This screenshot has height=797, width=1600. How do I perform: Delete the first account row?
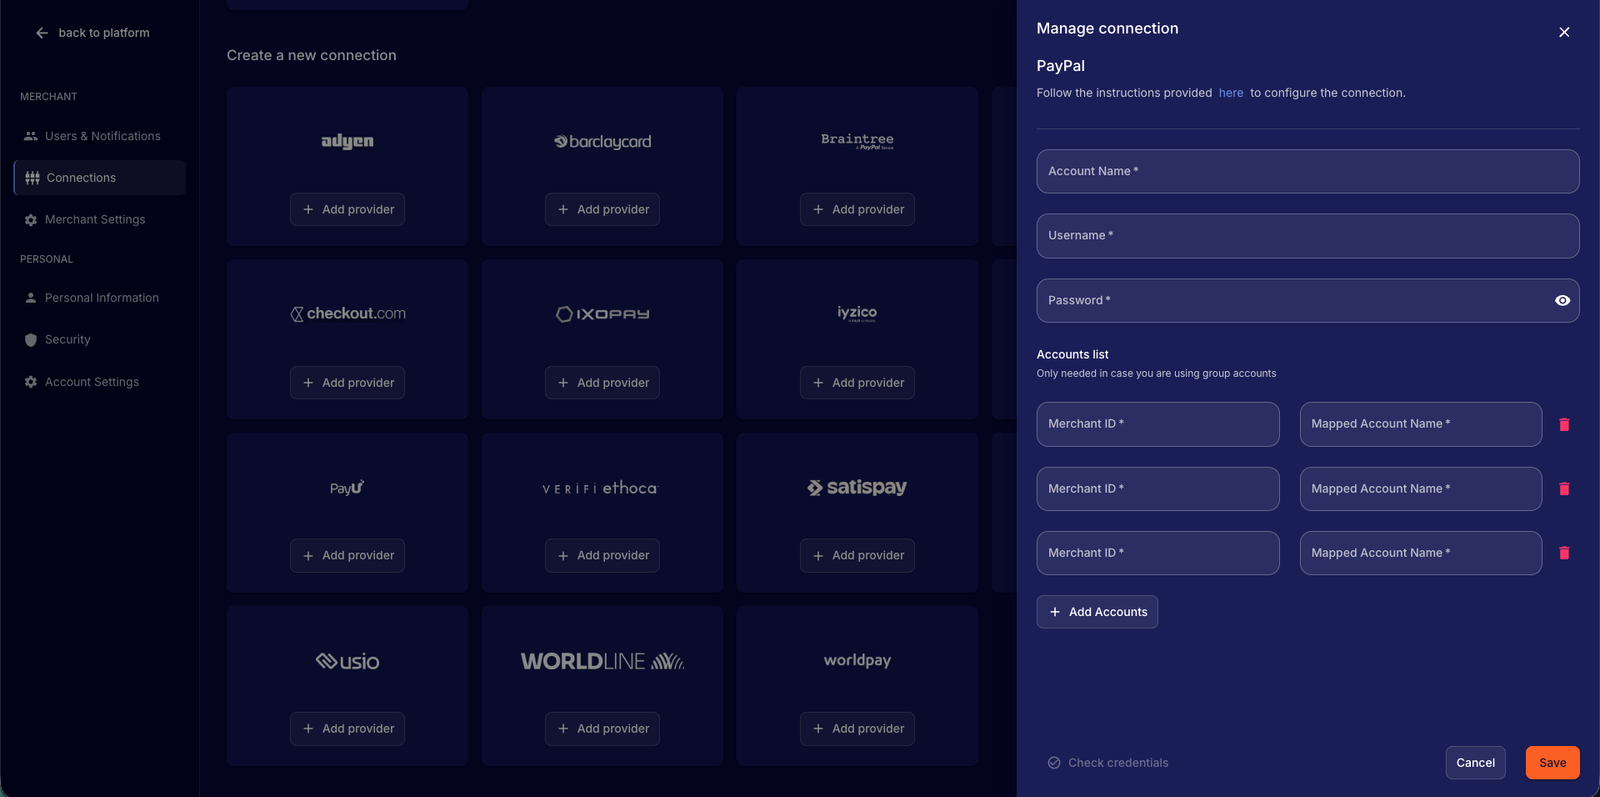[1564, 425]
